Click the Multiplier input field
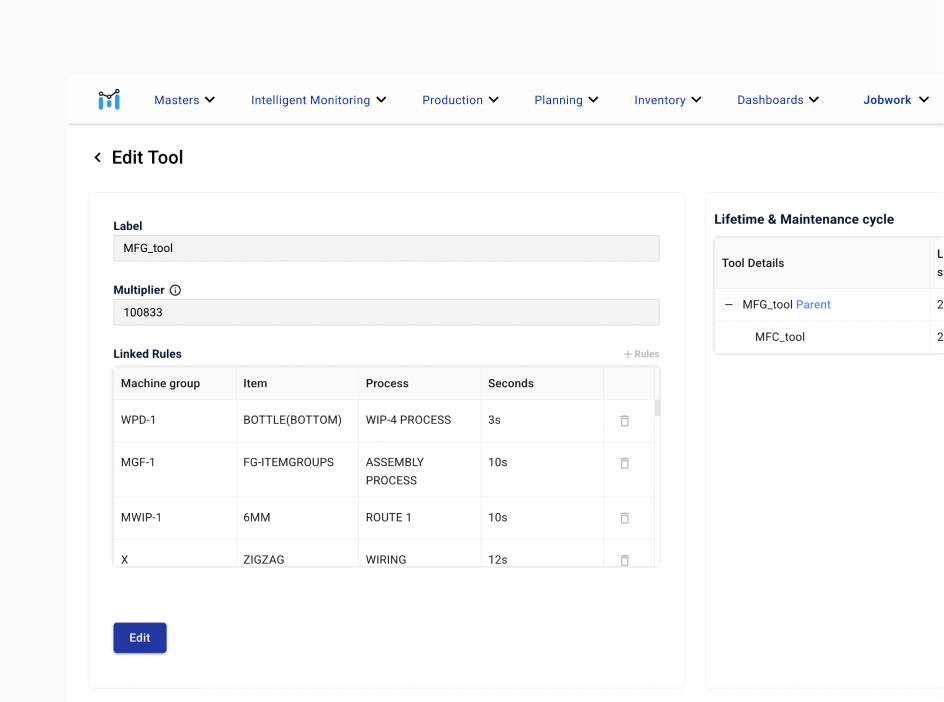This screenshot has height=702, width=944. click(387, 312)
